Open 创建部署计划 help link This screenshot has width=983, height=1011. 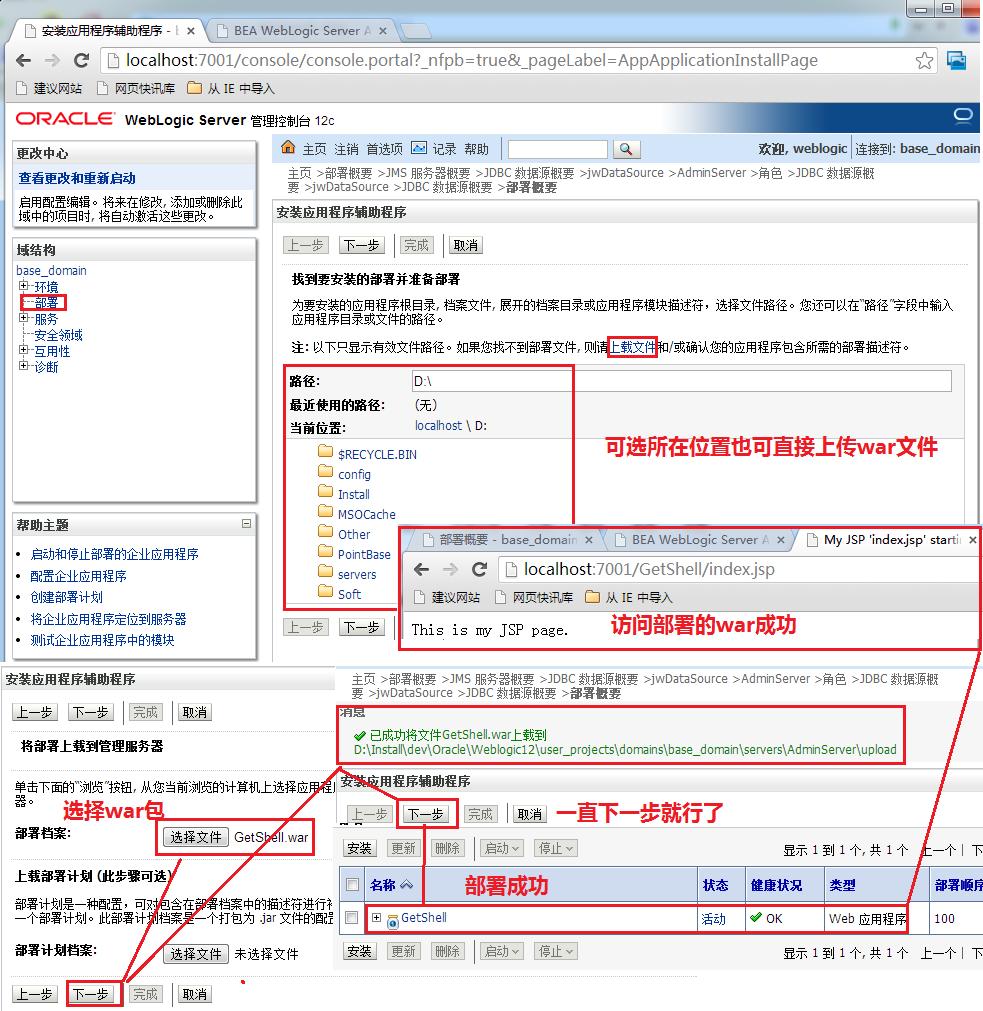tap(66, 597)
